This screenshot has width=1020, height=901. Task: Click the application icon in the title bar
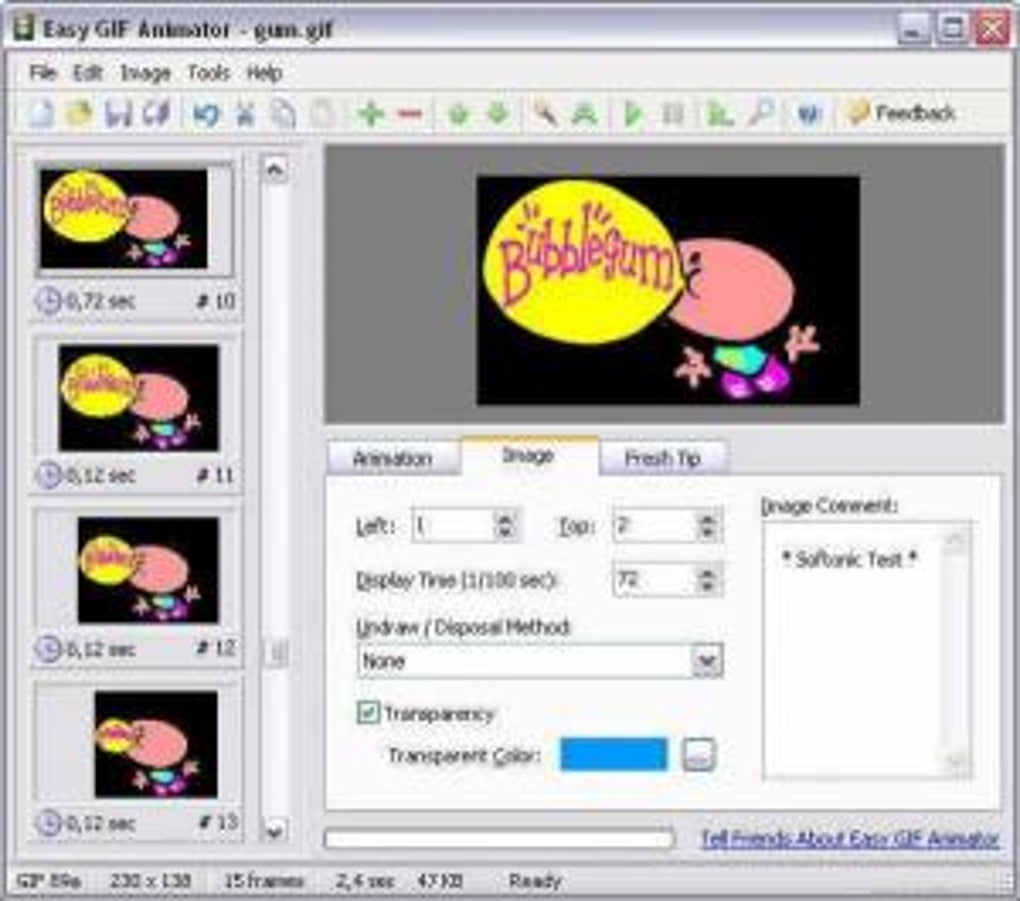23,29
